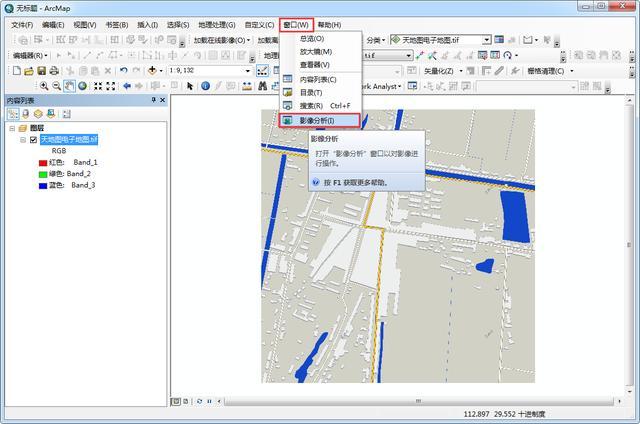Open the 加载在线影像(O) dropdown

pos(222,40)
